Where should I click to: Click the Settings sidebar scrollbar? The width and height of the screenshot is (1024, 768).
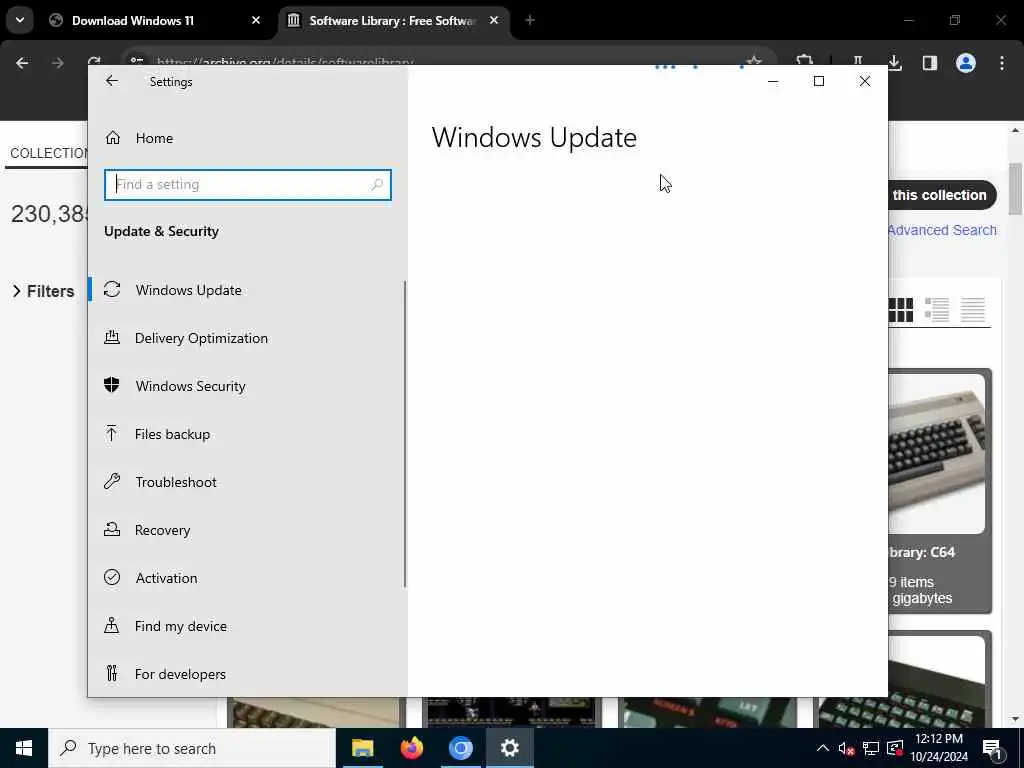coord(405,434)
